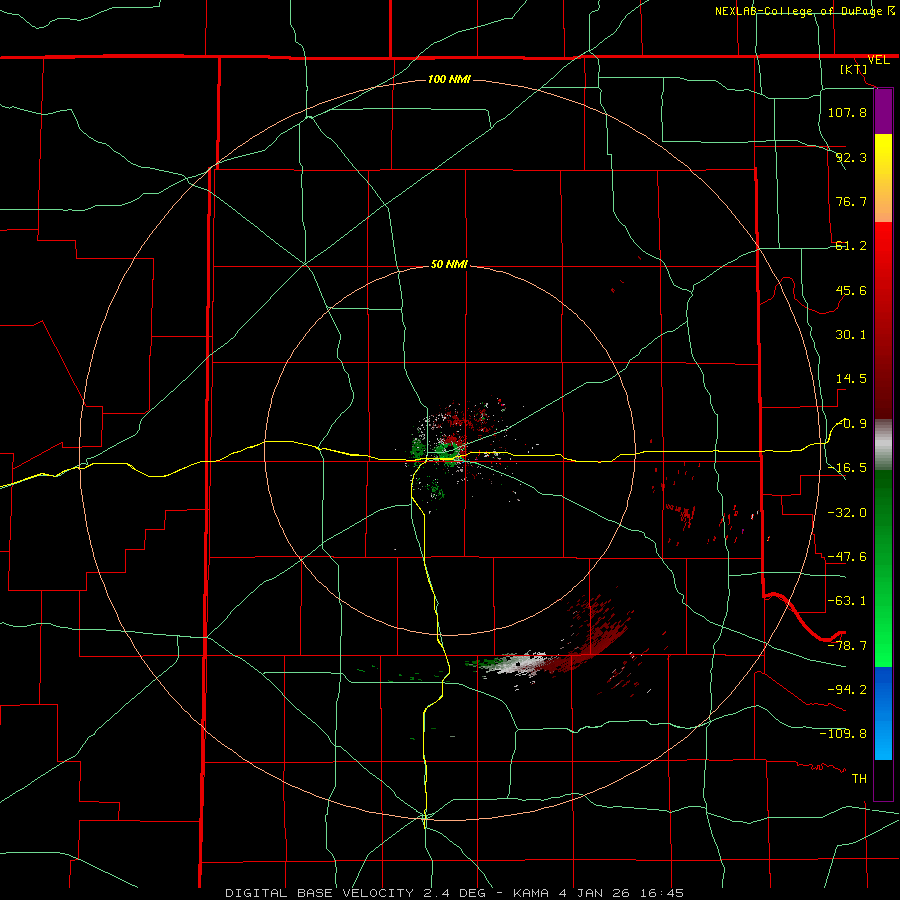Viewport: 900px width, 900px height.
Task: Click the 50 NMI range ring label
Action: [x=449, y=264]
